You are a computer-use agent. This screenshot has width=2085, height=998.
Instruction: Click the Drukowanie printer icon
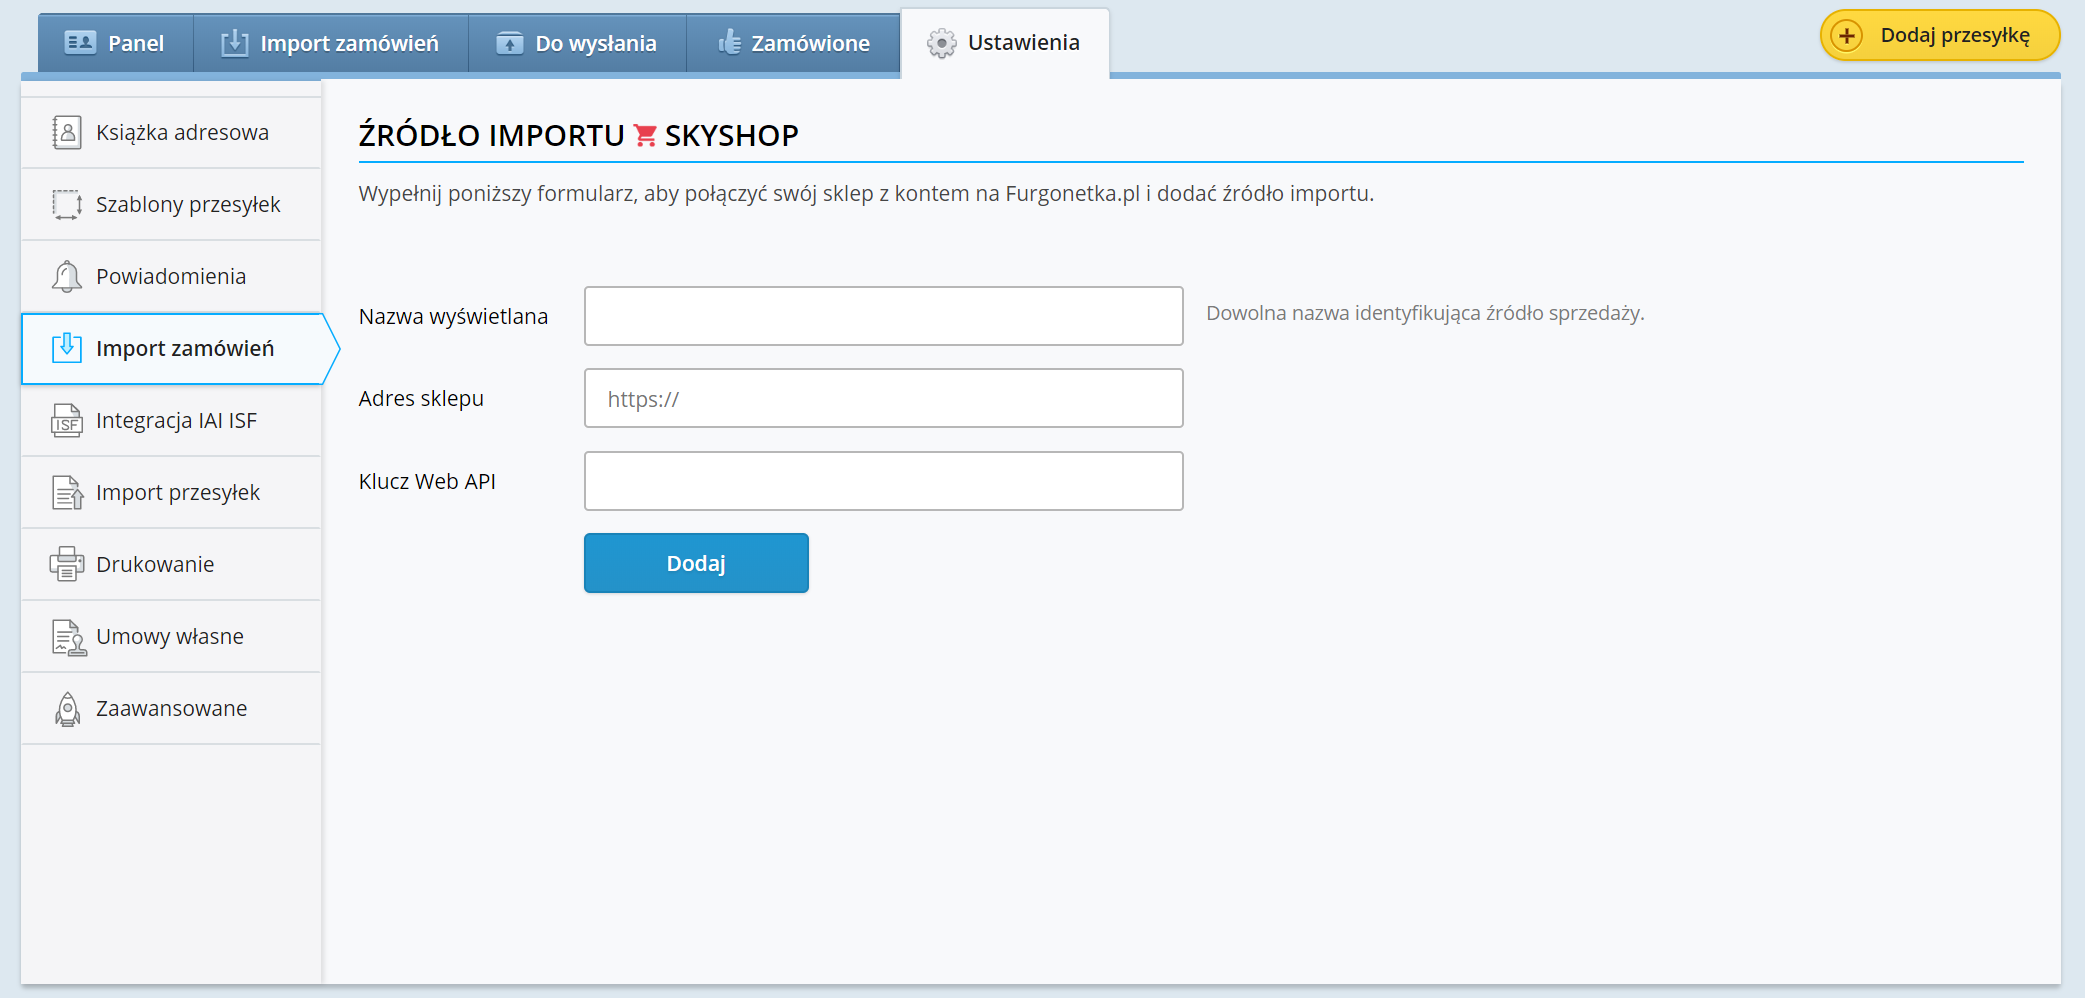tap(67, 564)
